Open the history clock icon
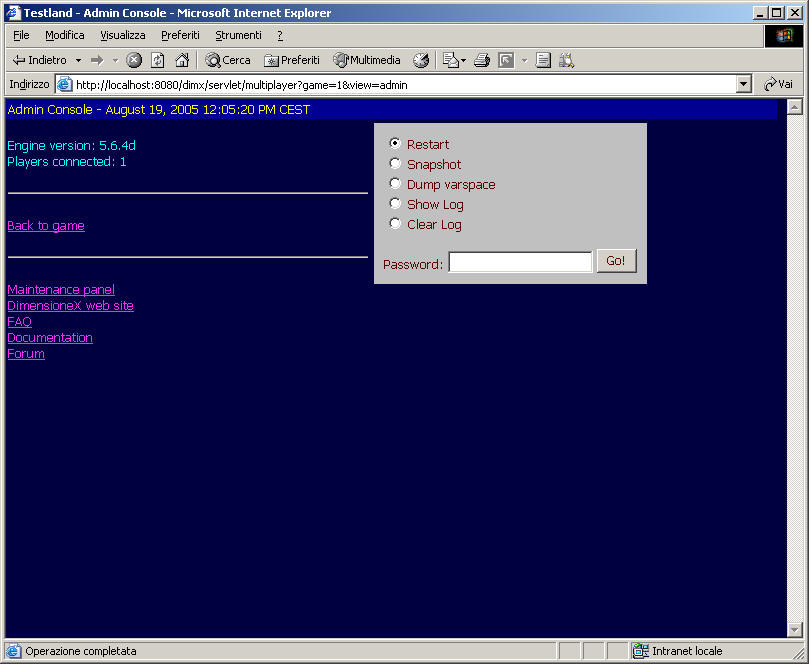 point(421,60)
